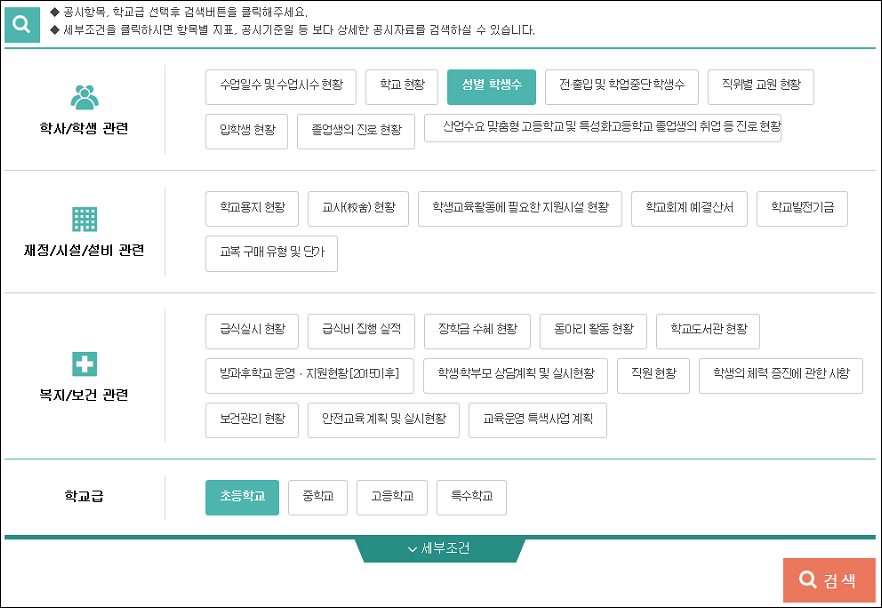The height and width of the screenshot is (608, 882).
Task: Choose 특수학교 as school level
Action: 472,497
